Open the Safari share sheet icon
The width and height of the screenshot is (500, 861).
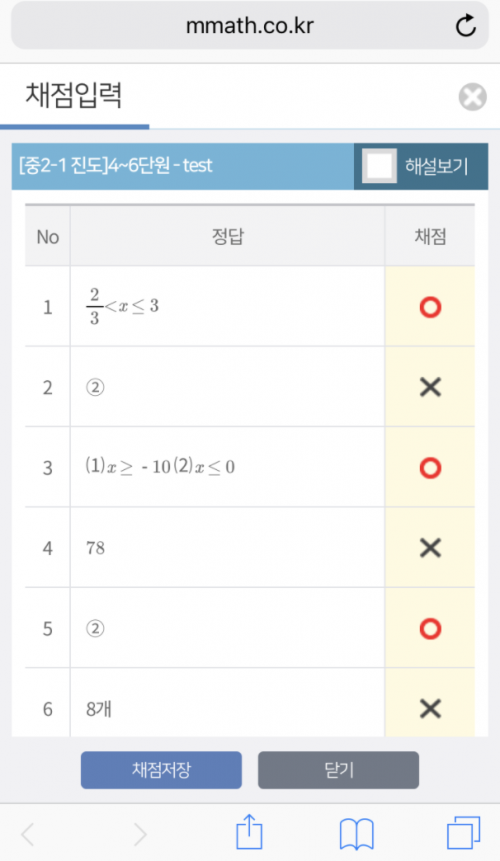(x=249, y=832)
